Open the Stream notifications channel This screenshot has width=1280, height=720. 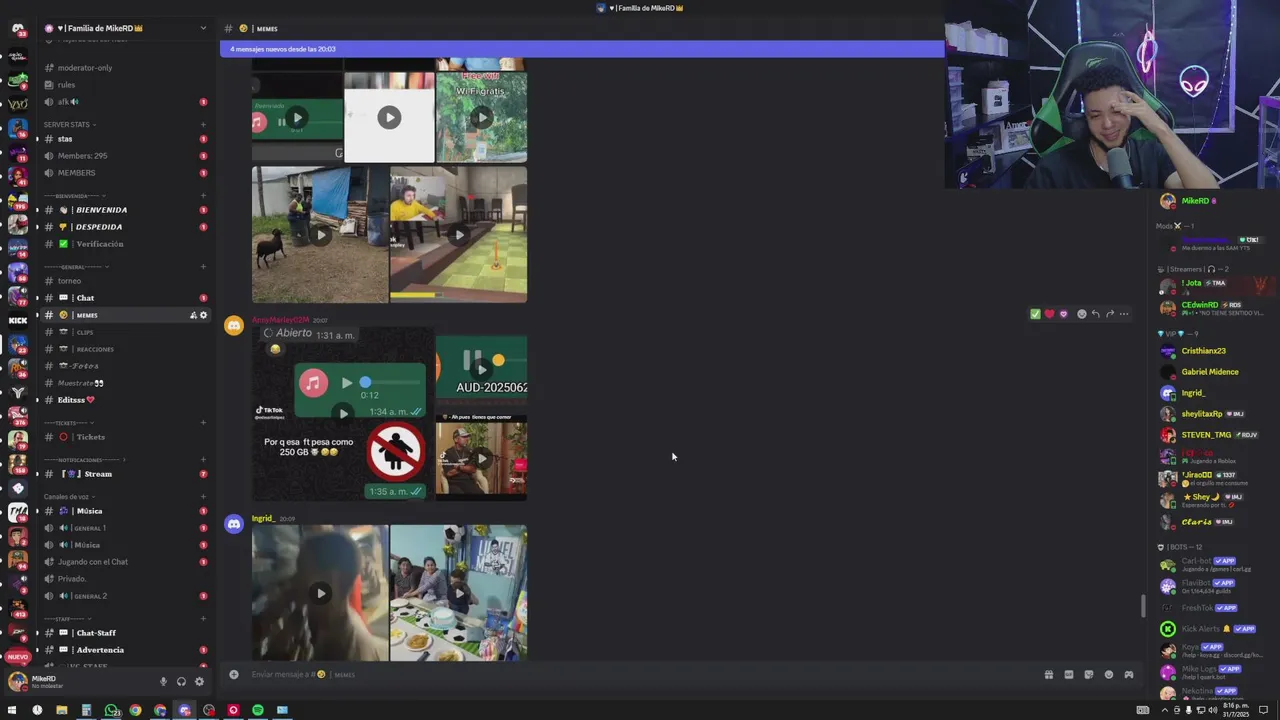[124, 474]
